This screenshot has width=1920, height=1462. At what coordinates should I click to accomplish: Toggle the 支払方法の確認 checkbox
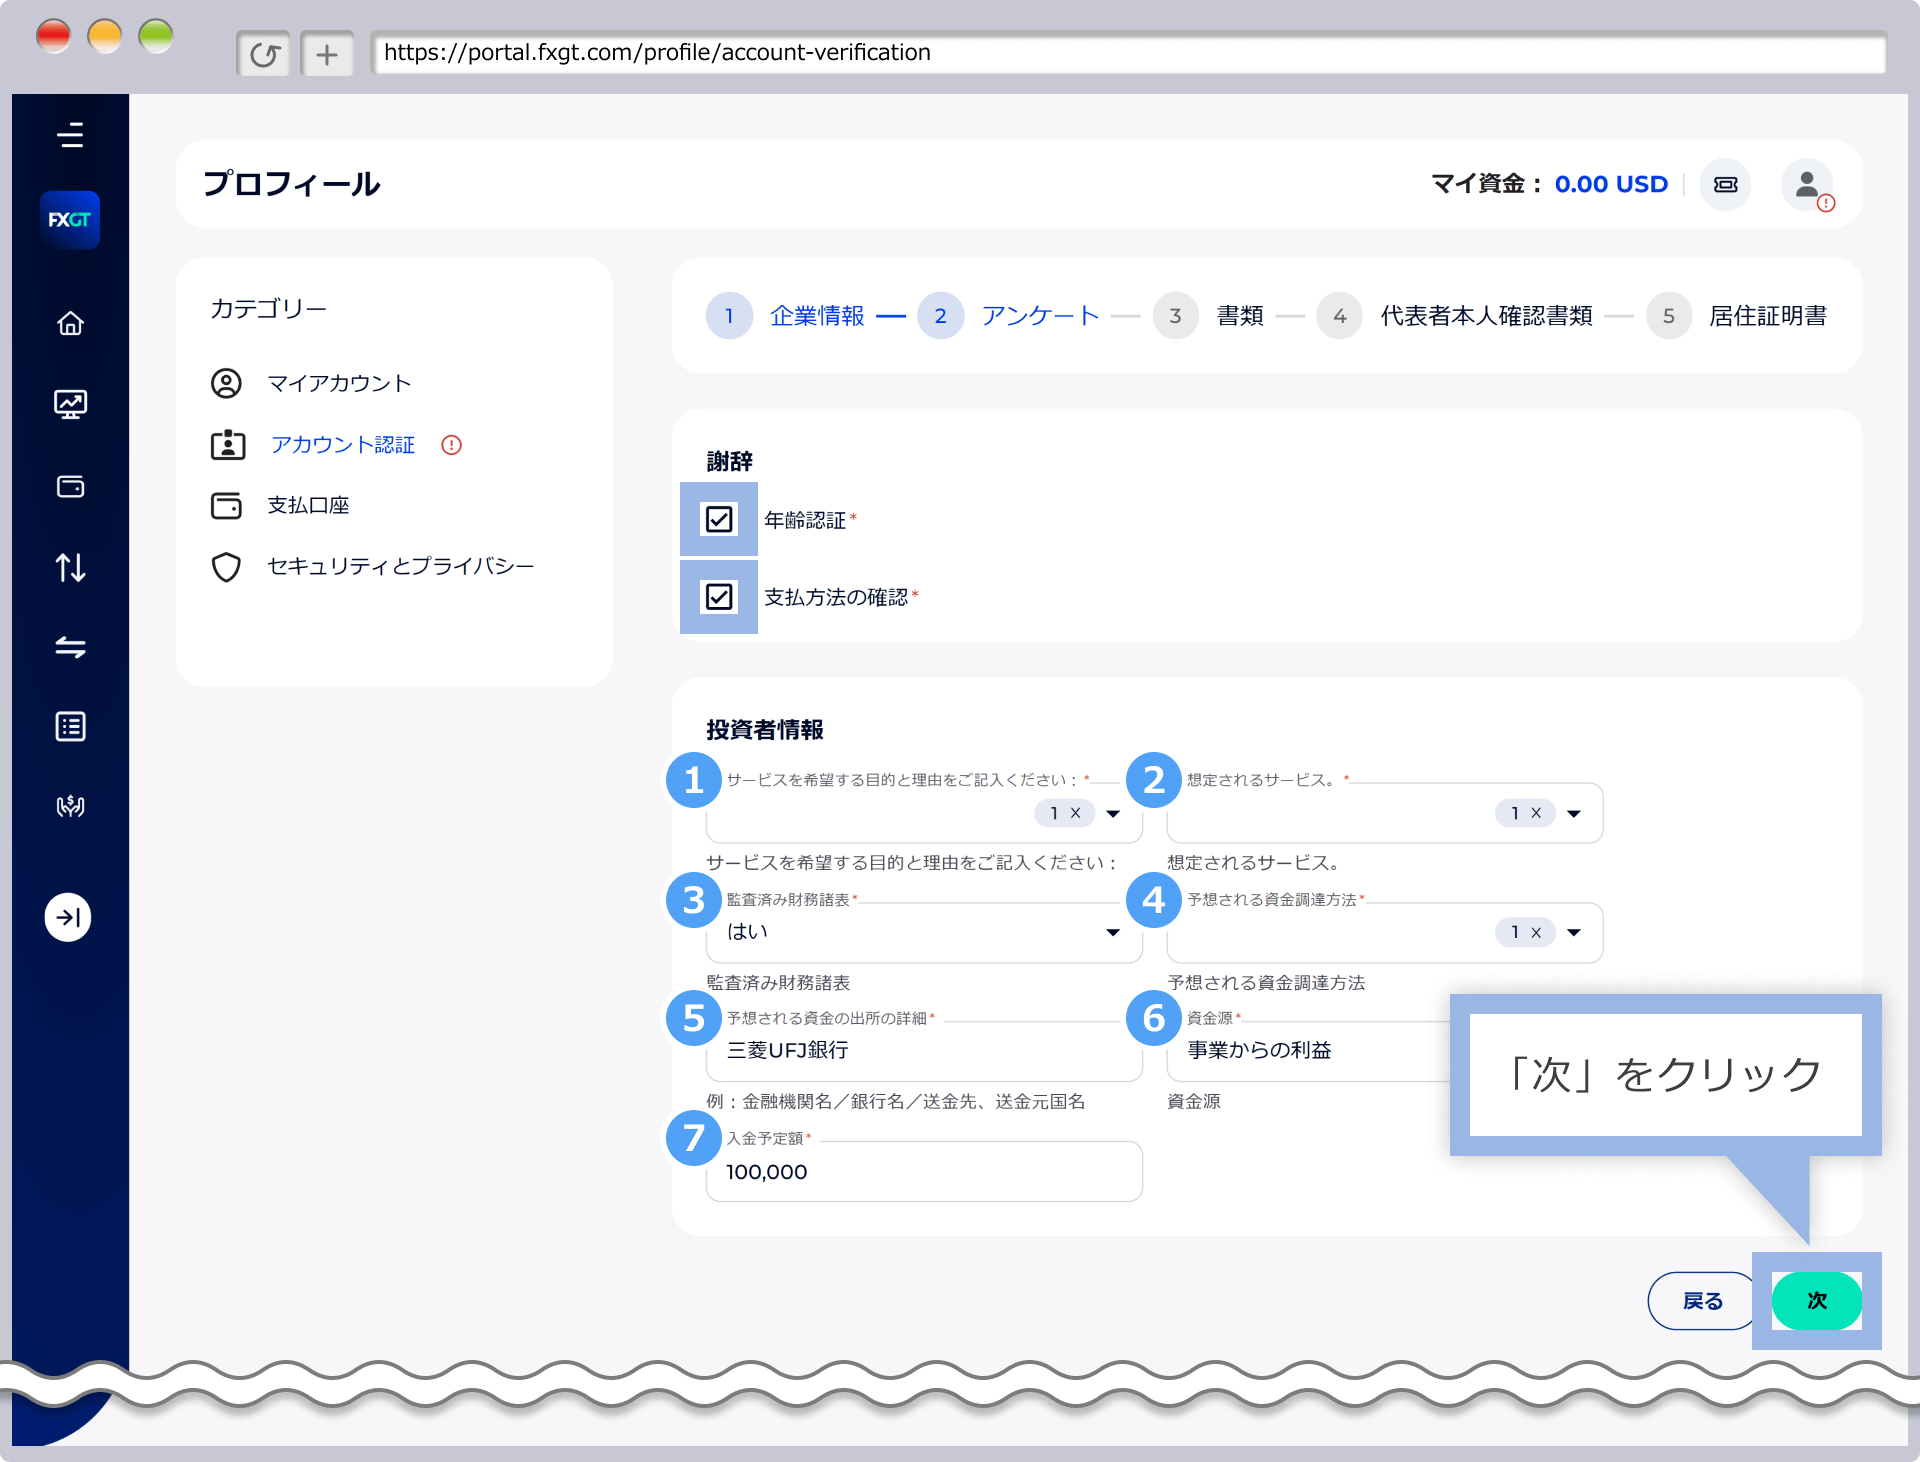pyautogui.click(x=718, y=597)
